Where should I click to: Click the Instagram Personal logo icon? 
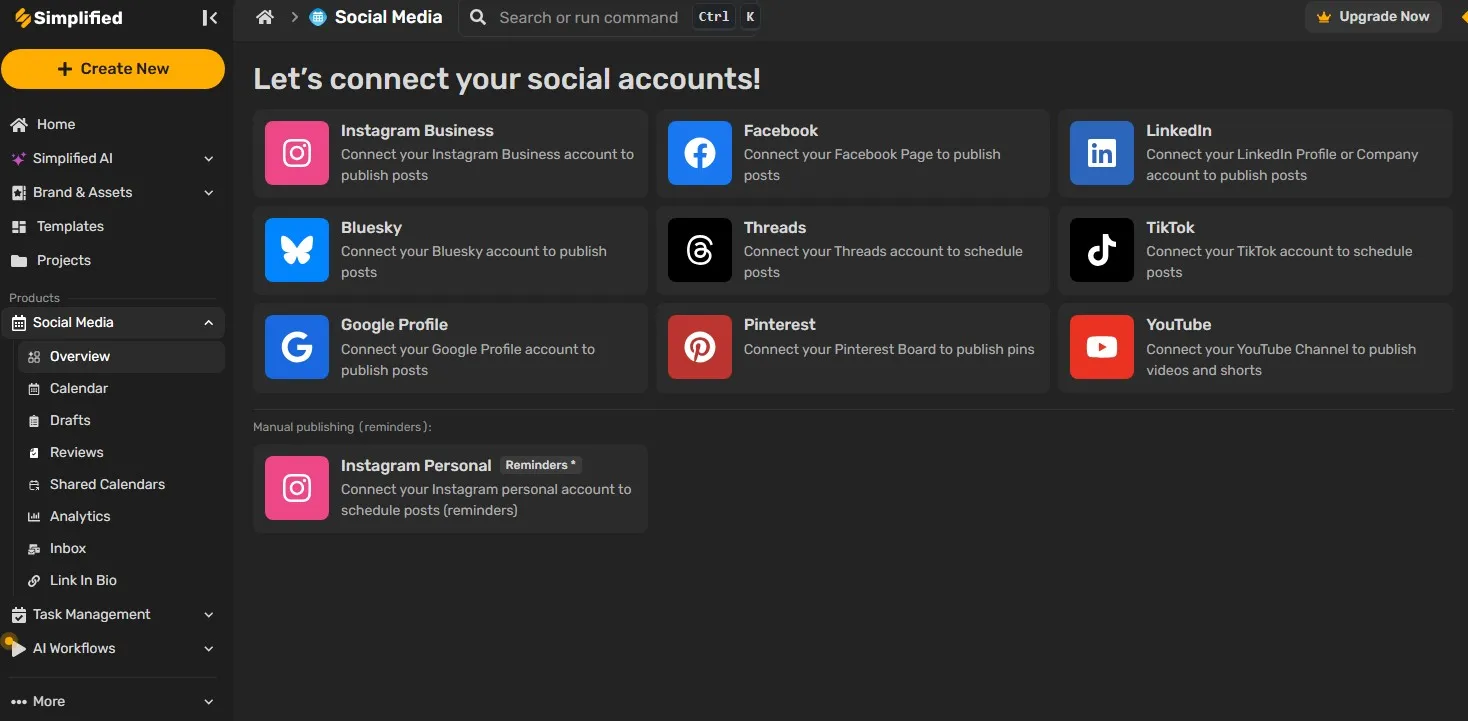(297, 488)
